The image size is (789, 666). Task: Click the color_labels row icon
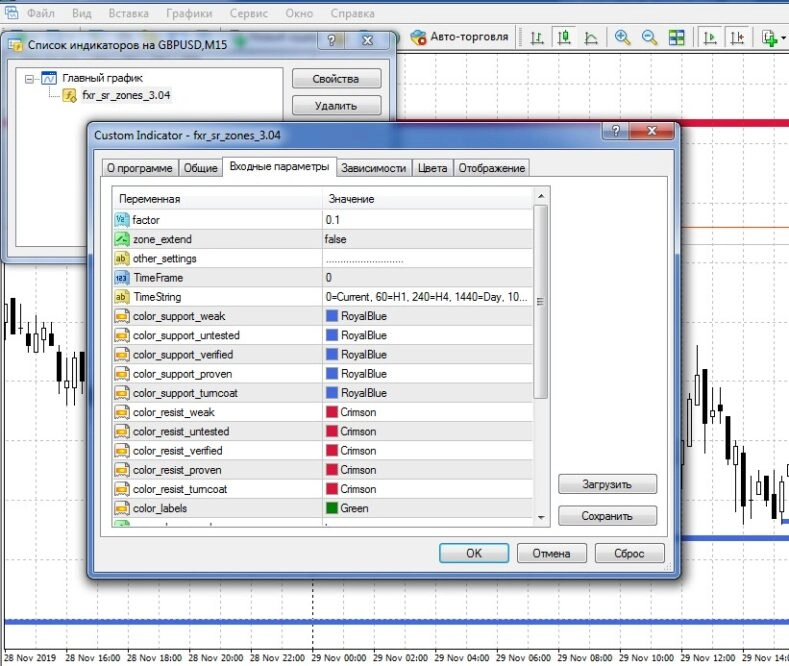click(121, 508)
